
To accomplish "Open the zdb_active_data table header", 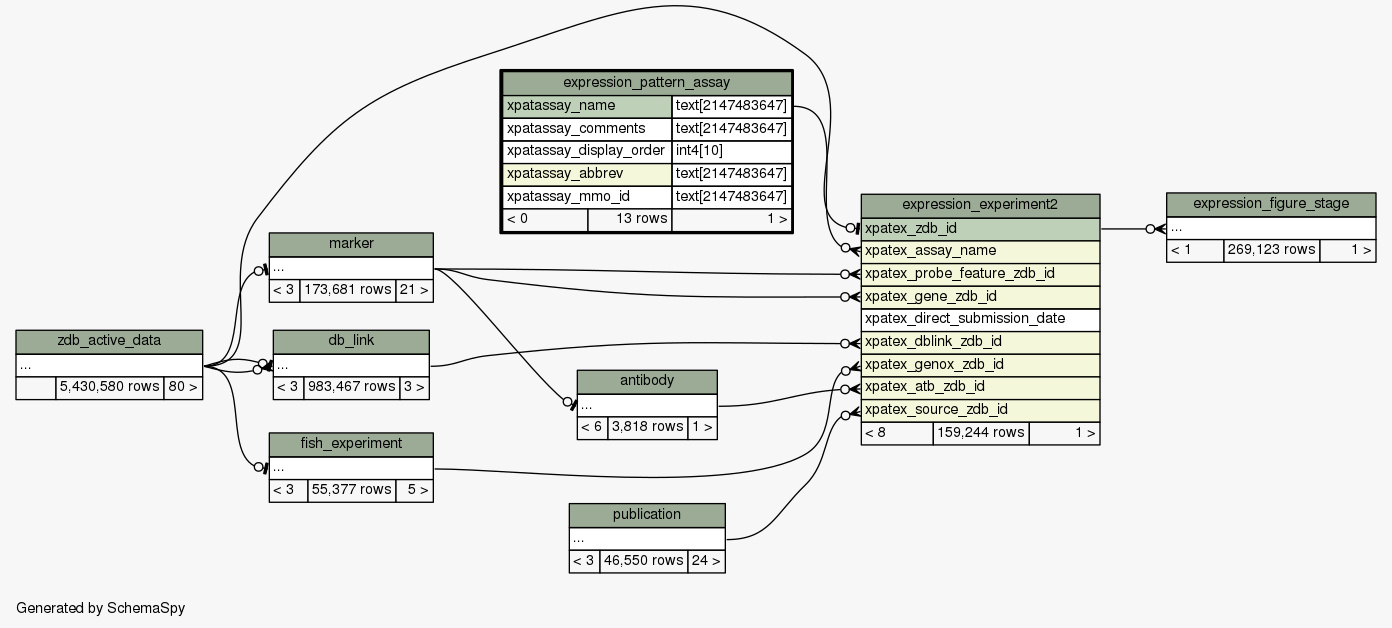I will pos(109,342).
